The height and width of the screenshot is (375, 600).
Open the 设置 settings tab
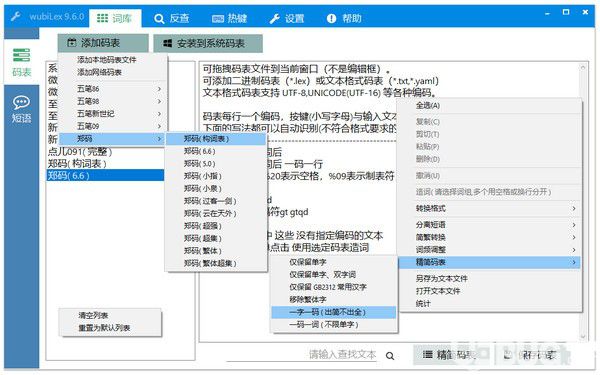[x=287, y=18]
